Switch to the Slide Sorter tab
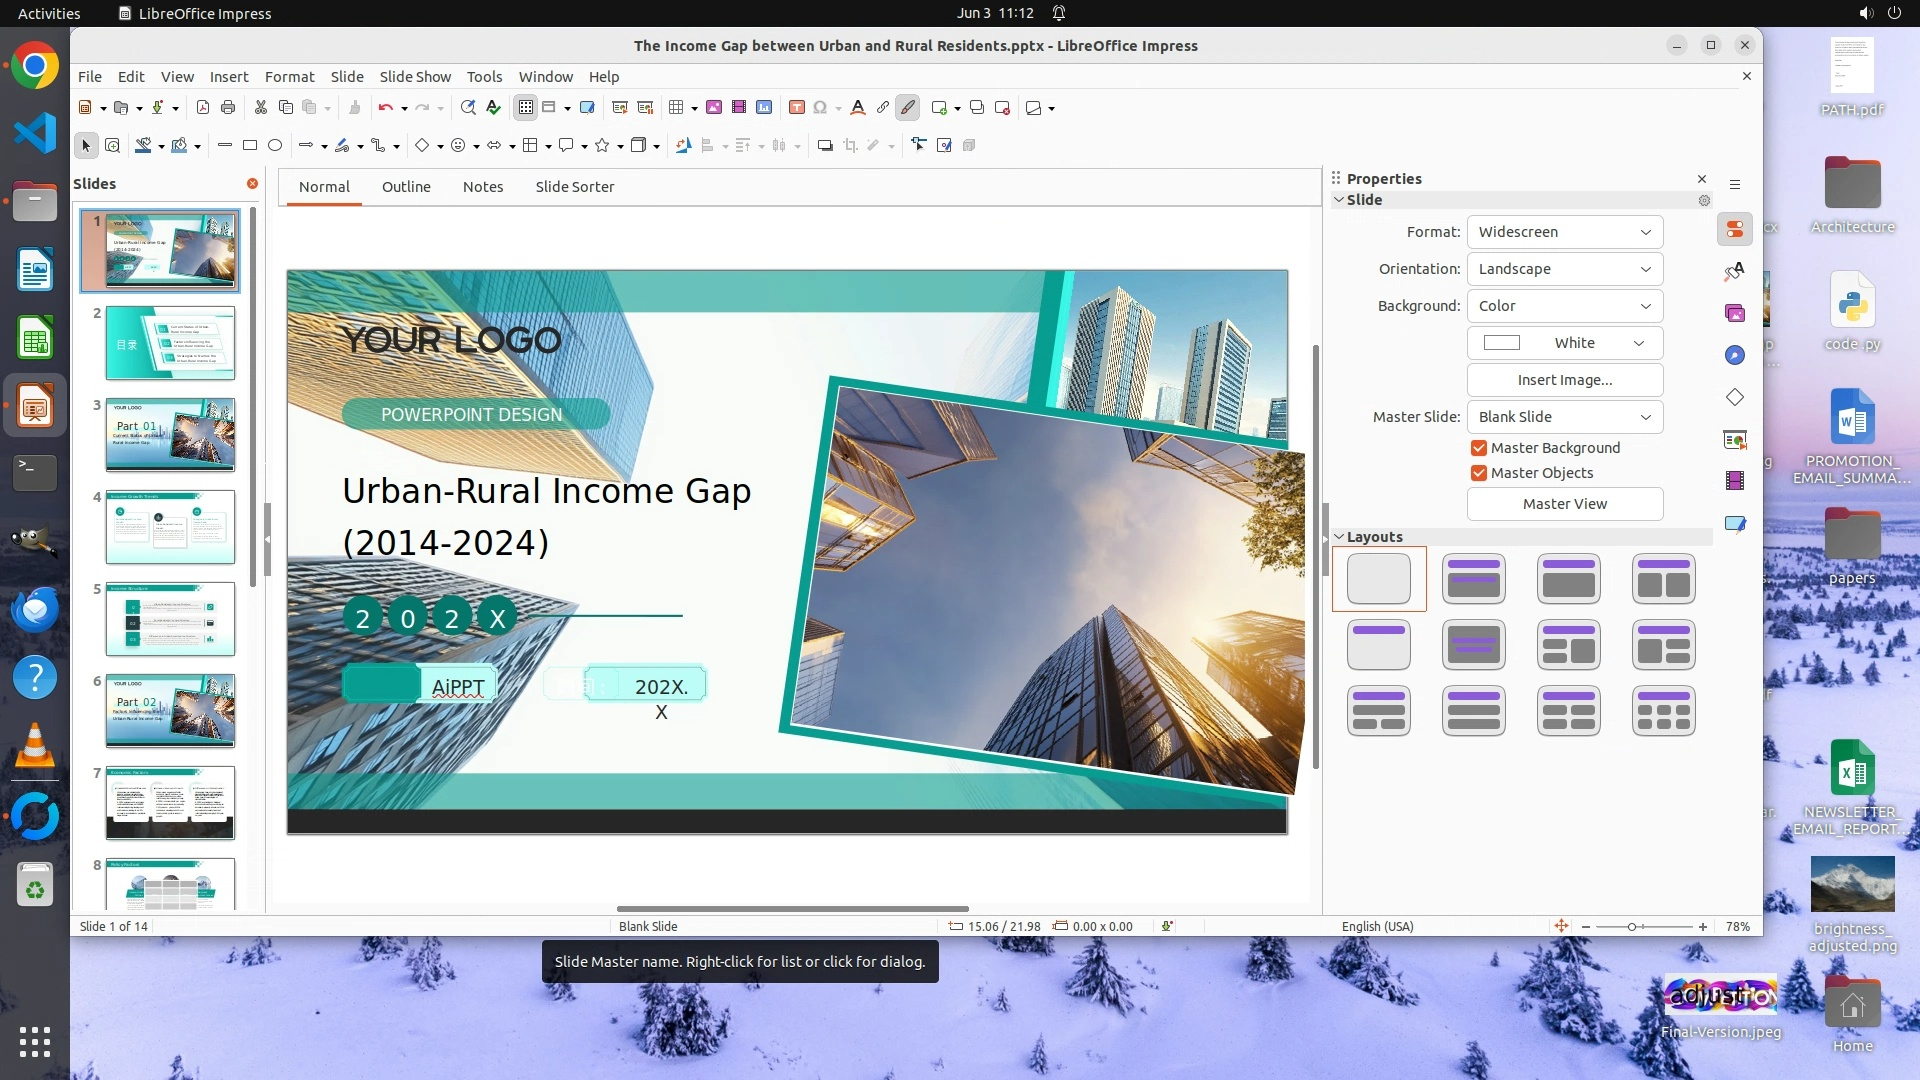The width and height of the screenshot is (1920, 1080). (574, 187)
